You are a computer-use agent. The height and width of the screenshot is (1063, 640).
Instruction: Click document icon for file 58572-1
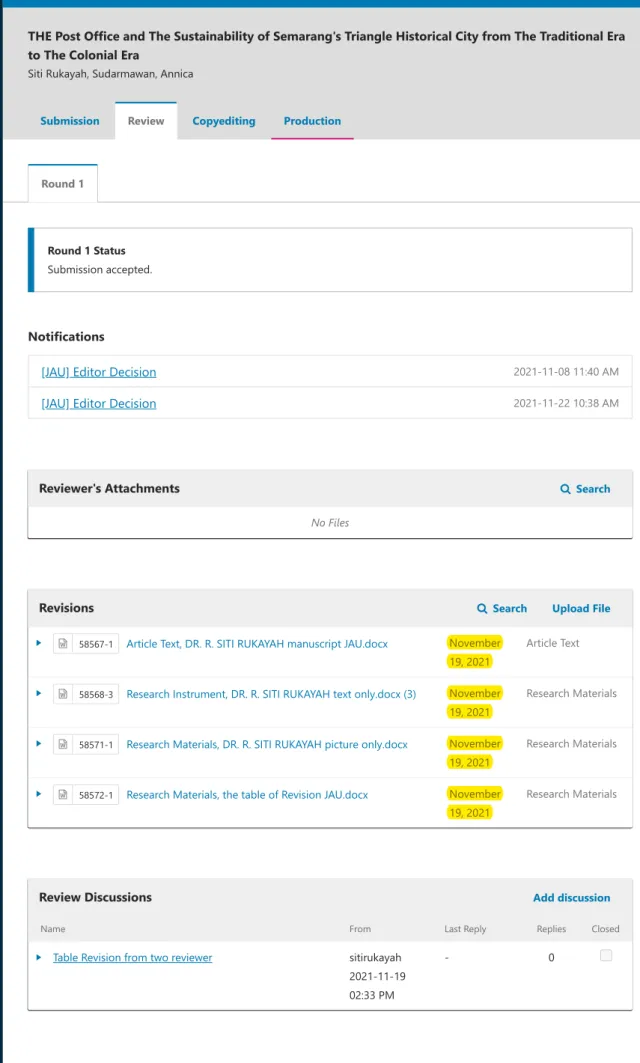63,794
